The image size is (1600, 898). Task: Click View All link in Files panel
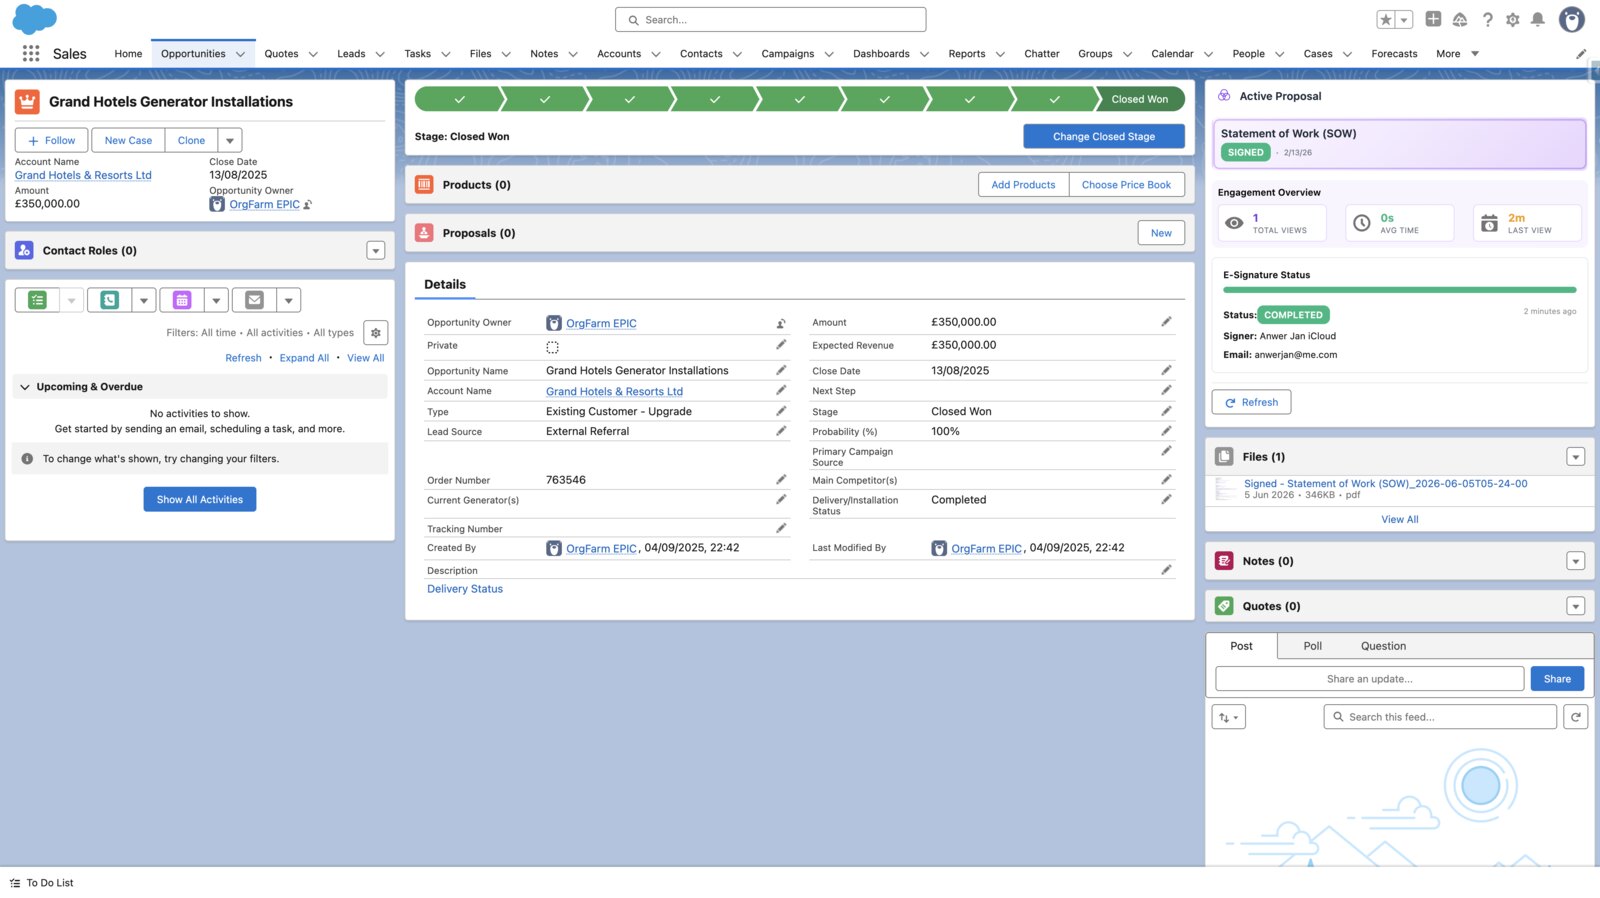pyautogui.click(x=1400, y=519)
